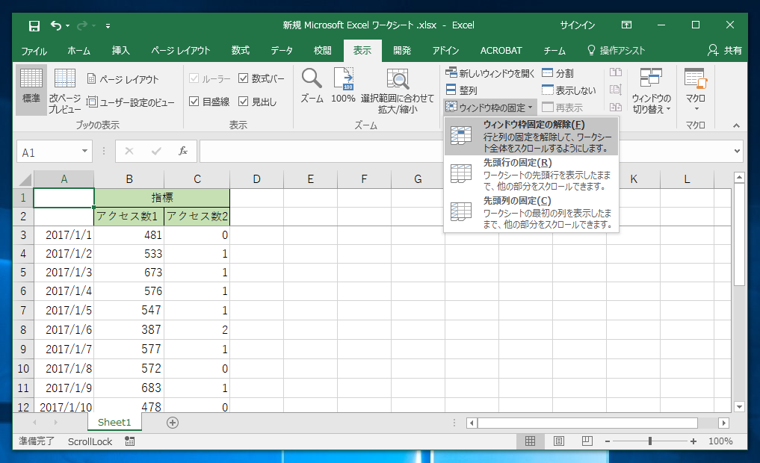
Task: Select the 標準 (Normal) view icon
Action: coord(31,86)
